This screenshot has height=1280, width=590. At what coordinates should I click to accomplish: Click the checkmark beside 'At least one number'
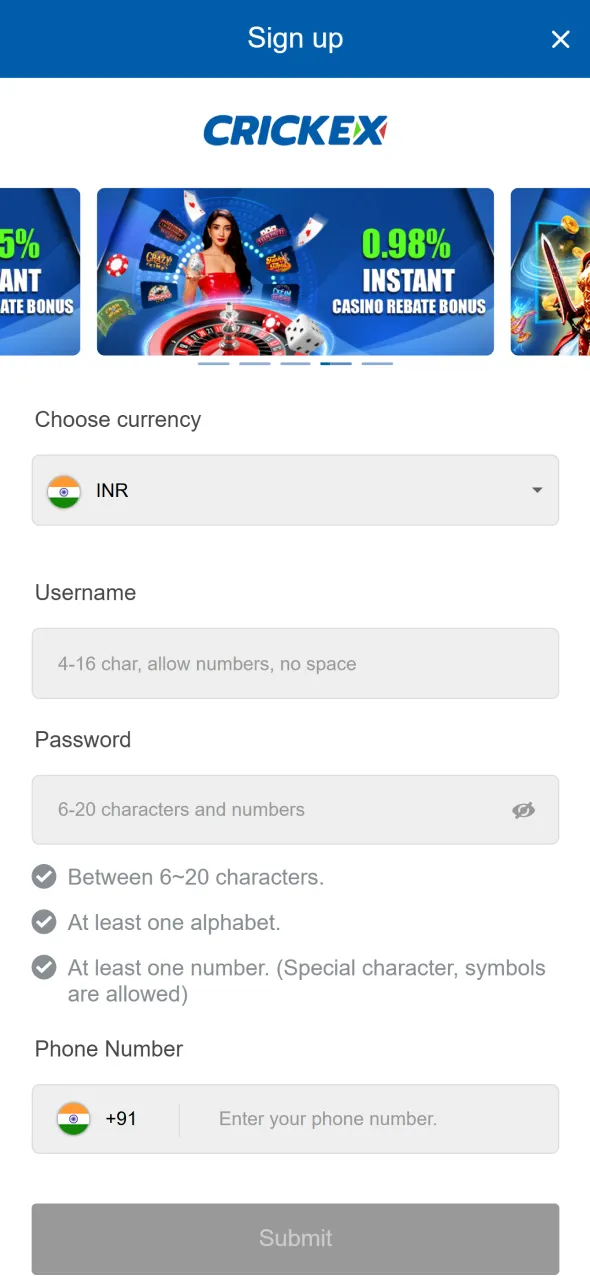click(44, 967)
